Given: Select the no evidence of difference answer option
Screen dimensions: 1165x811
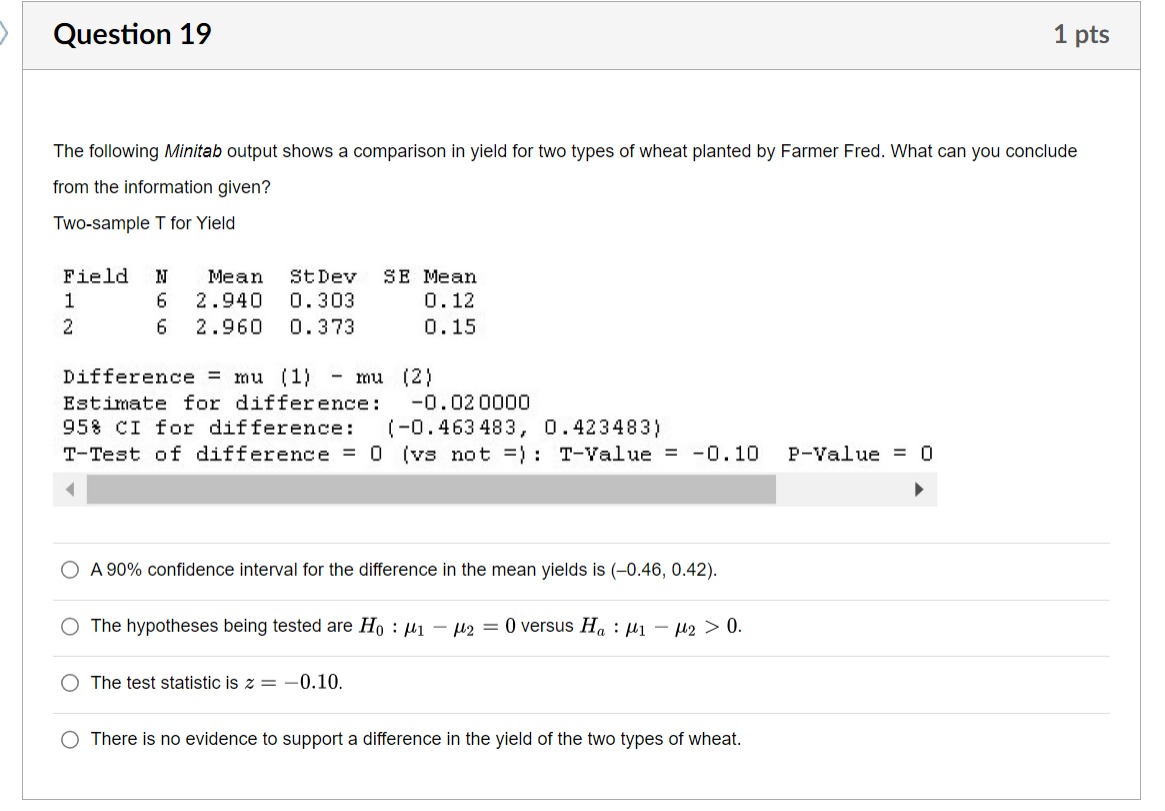Looking at the screenshot, I should pos(70,739).
